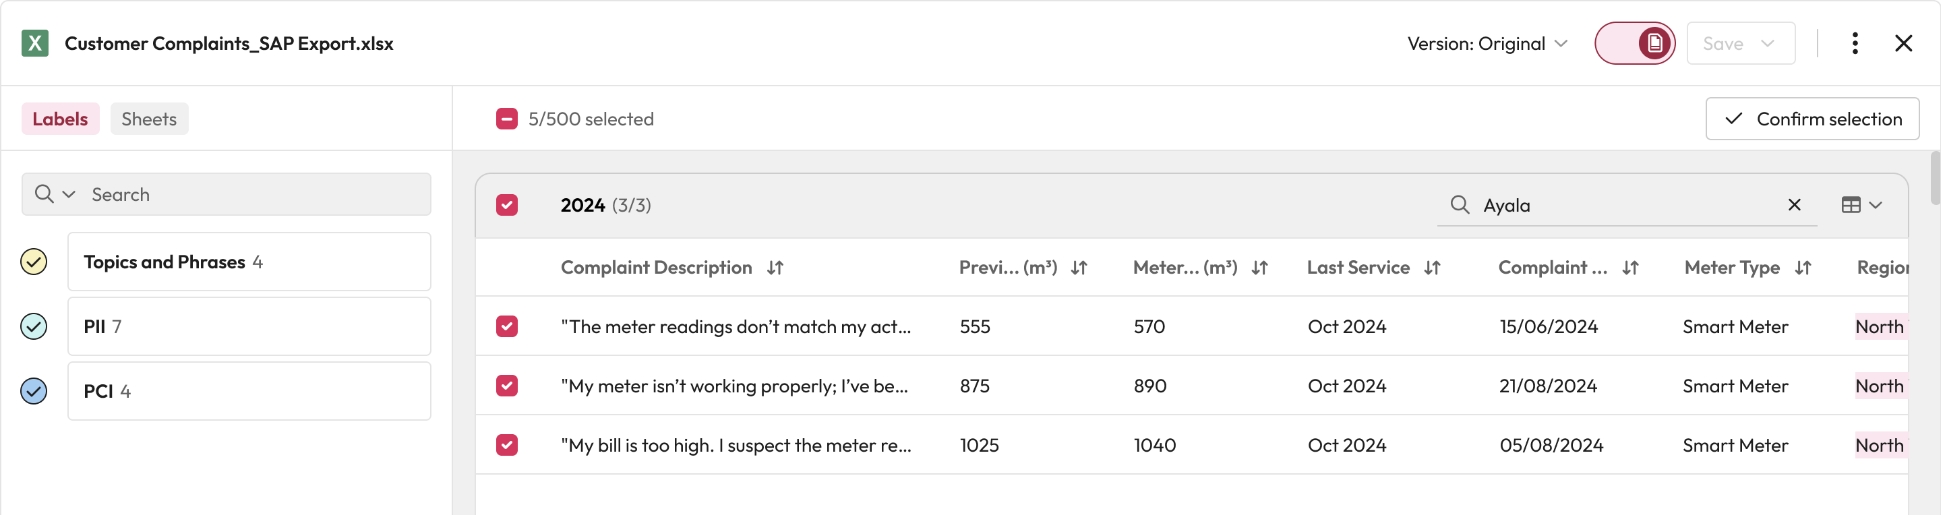Switch to the Sheets tab
Screen dimensions: 1941x515
click(x=149, y=119)
